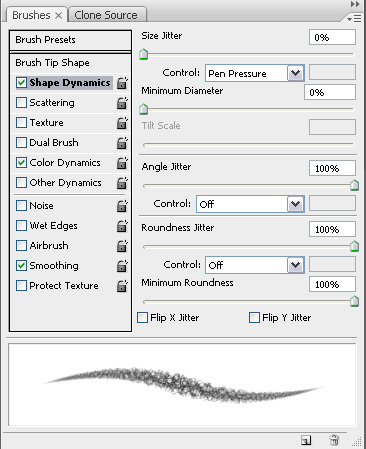
Task: Uncheck the Smoothing option
Action: pyautogui.click(x=21, y=266)
